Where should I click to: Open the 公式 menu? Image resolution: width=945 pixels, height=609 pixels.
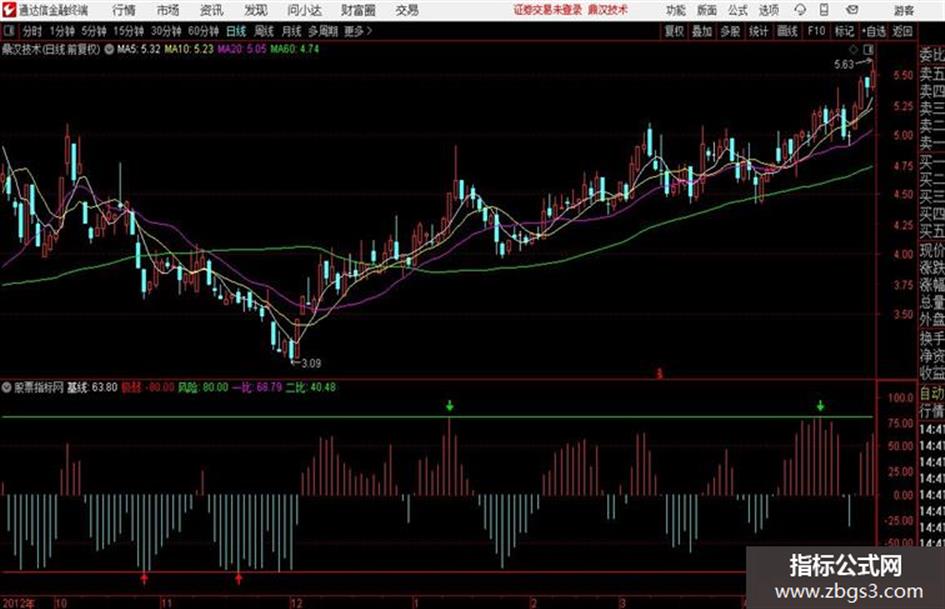[x=738, y=10]
